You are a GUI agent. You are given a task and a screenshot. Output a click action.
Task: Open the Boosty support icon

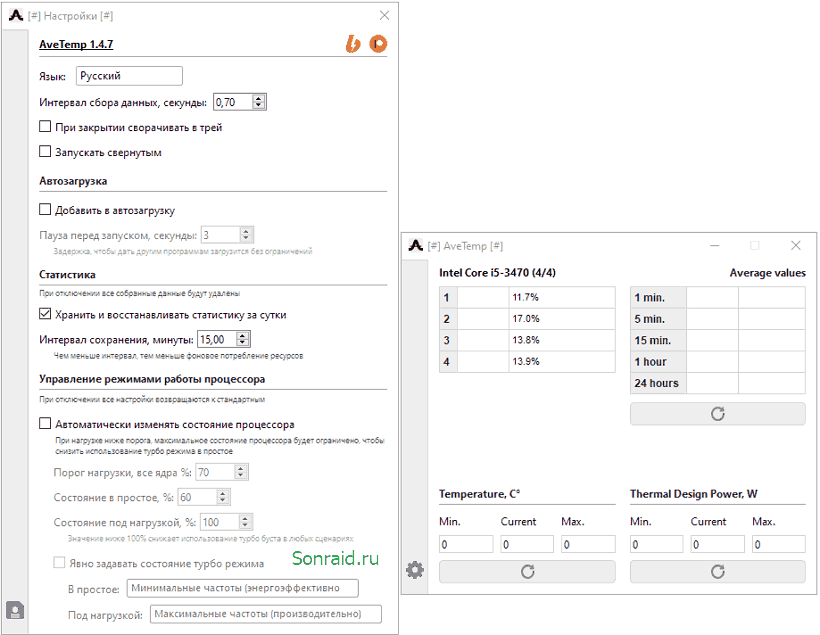(353, 44)
